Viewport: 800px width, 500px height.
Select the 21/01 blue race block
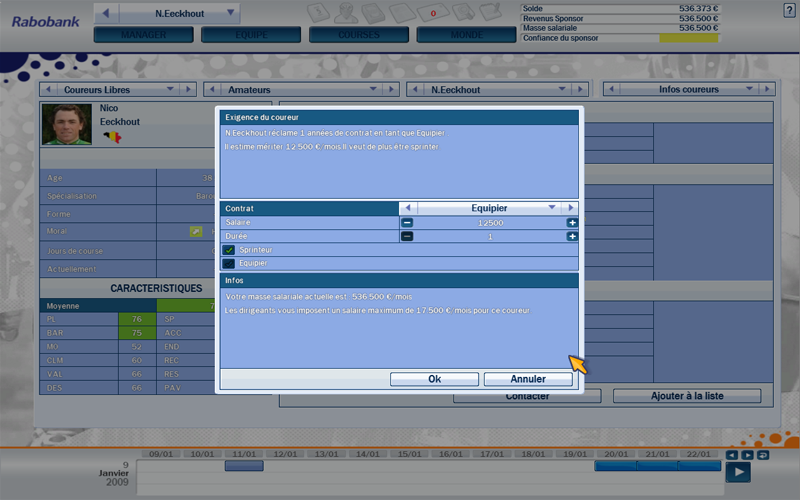[x=658, y=465]
